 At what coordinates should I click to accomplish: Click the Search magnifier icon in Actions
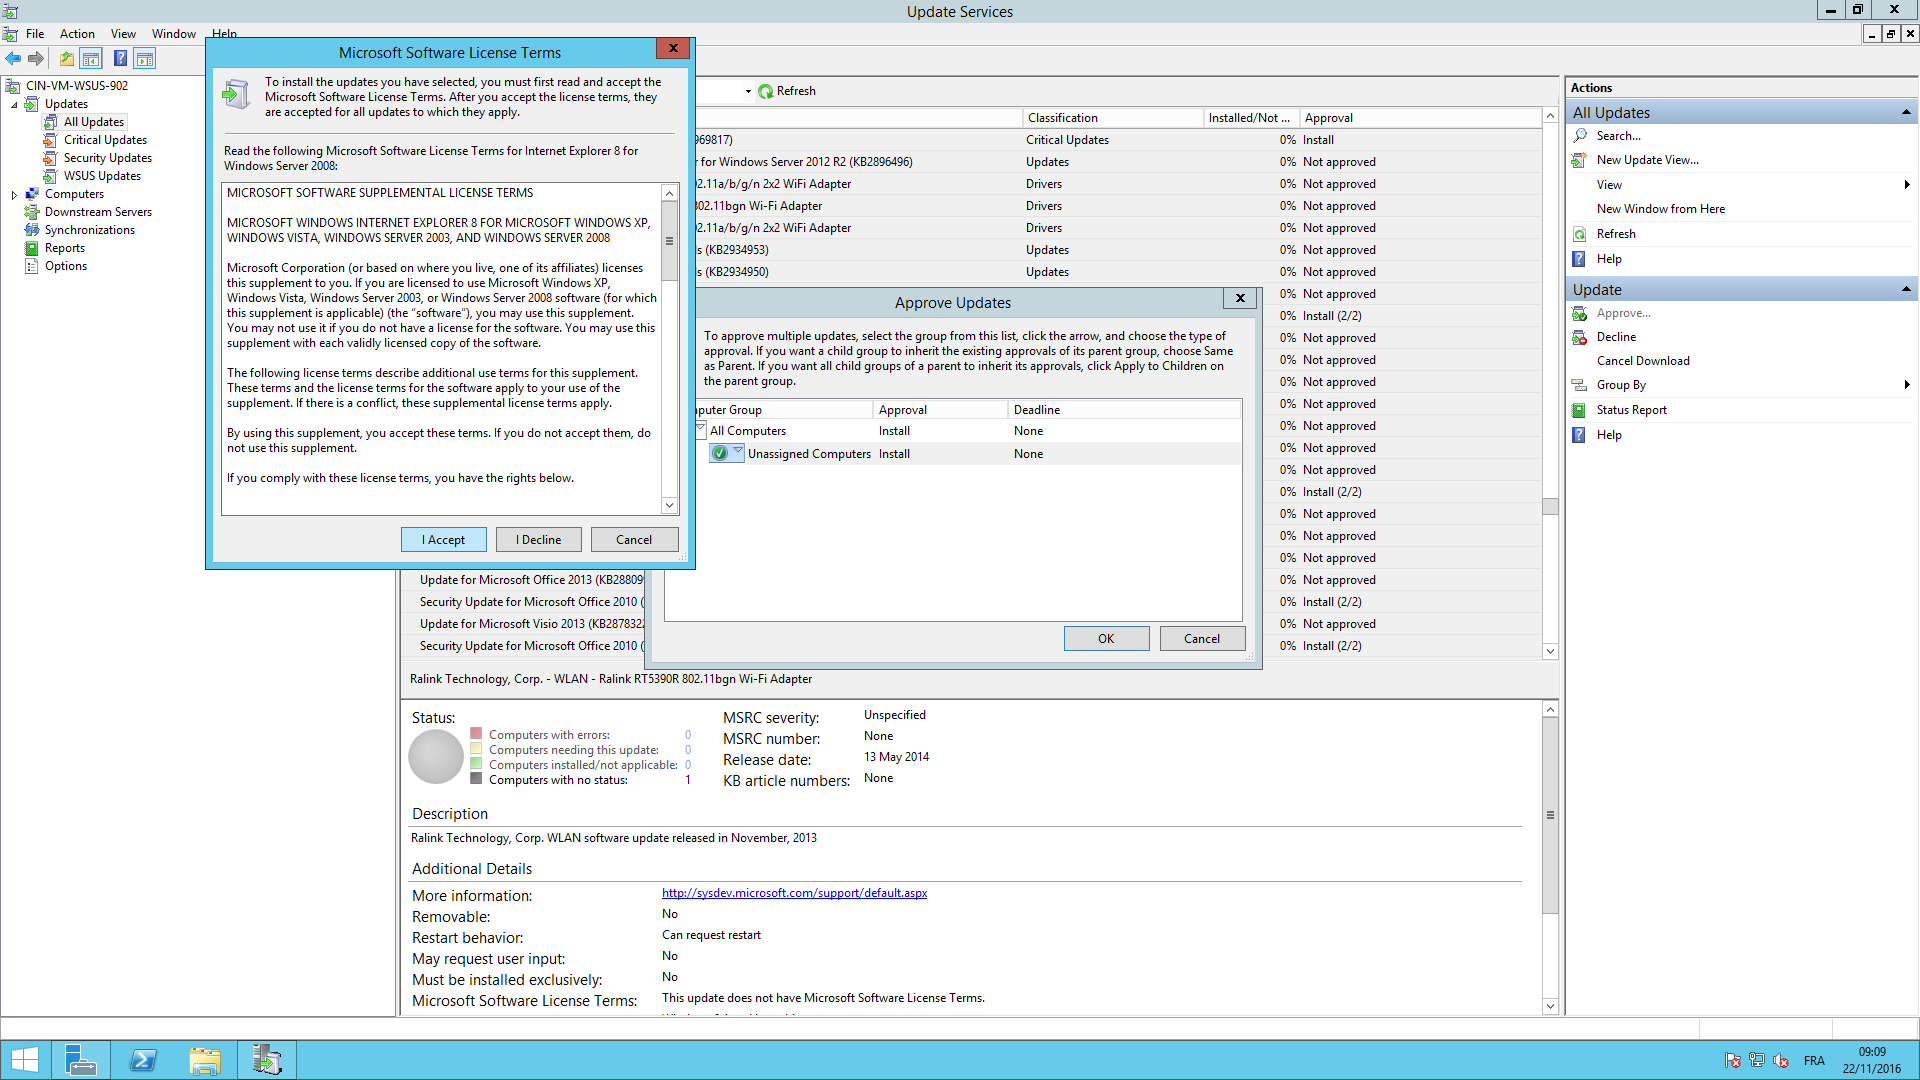(1580, 136)
